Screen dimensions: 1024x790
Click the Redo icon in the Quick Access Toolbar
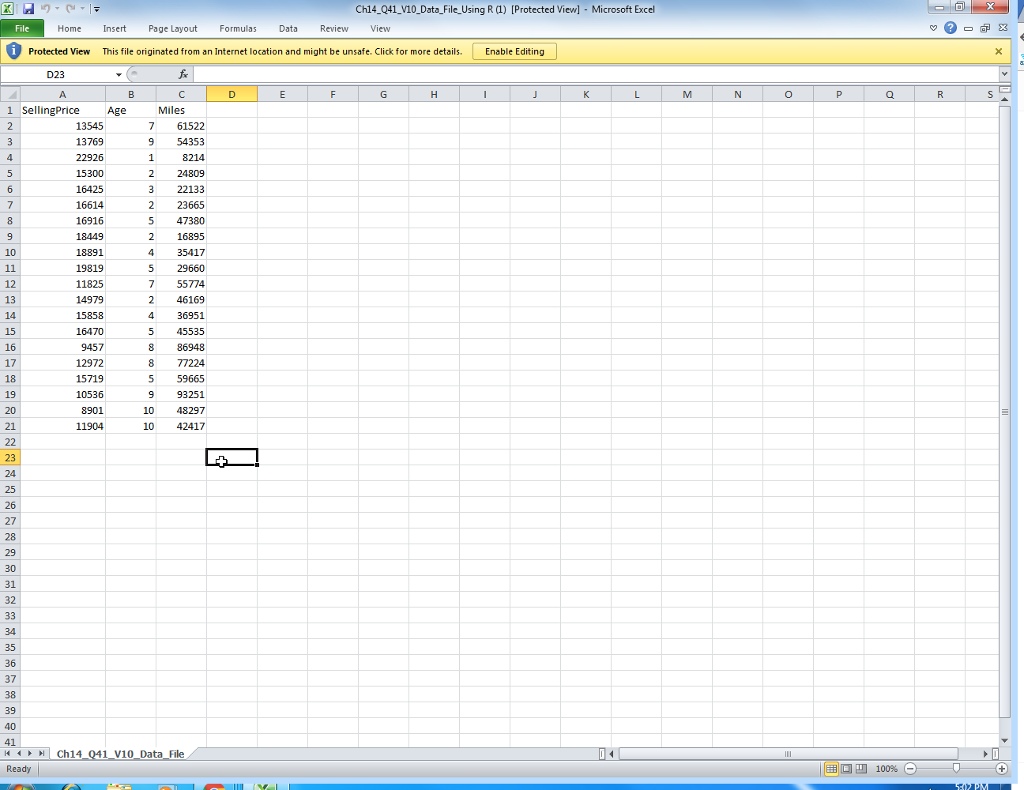71,8
